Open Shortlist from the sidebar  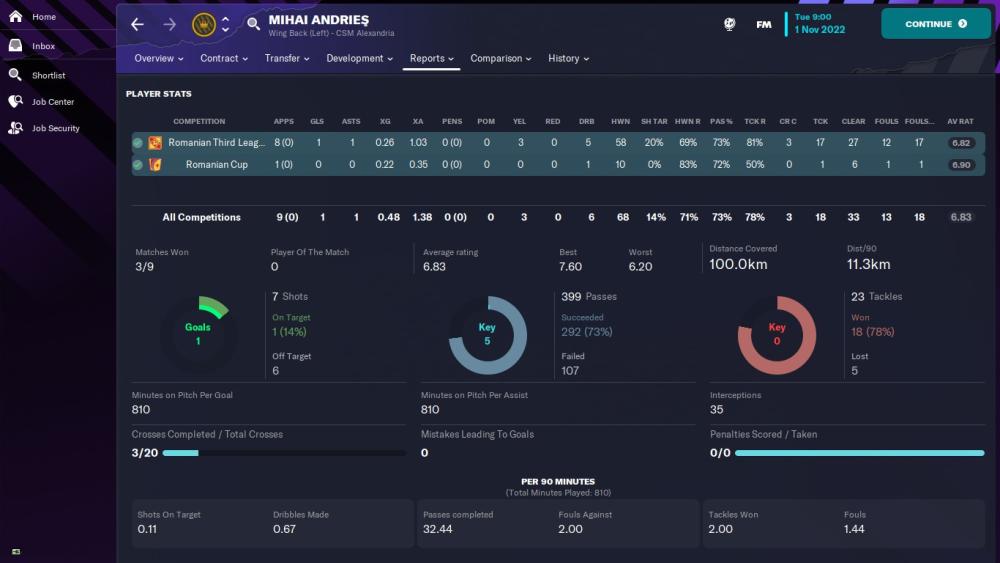pos(49,75)
